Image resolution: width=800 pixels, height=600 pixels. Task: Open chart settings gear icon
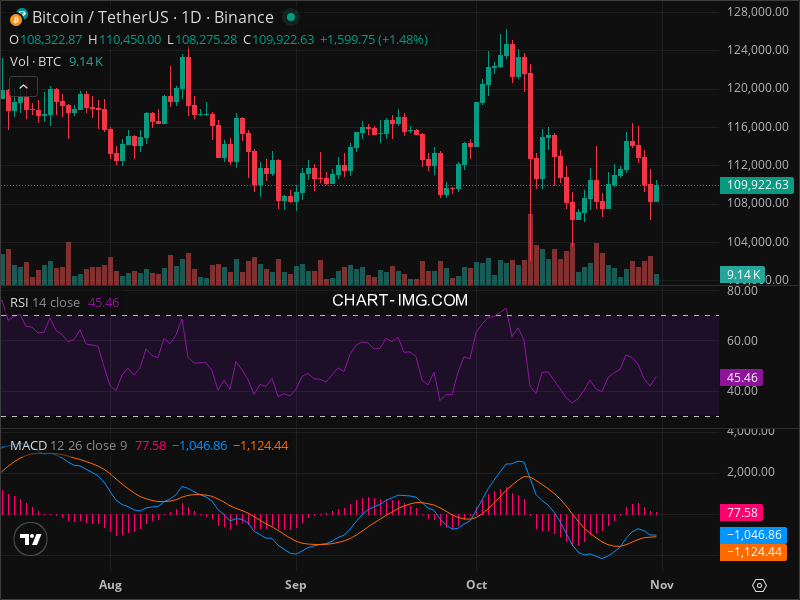(x=760, y=585)
